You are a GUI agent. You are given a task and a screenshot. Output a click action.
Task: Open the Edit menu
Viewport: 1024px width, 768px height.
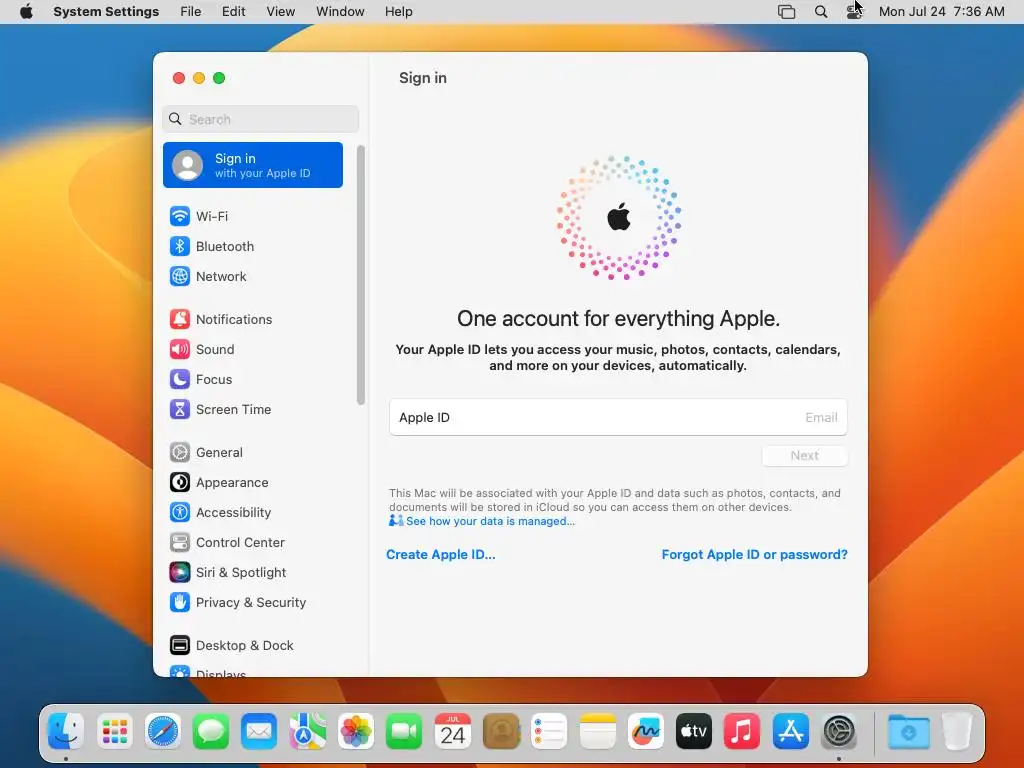coord(233,12)
